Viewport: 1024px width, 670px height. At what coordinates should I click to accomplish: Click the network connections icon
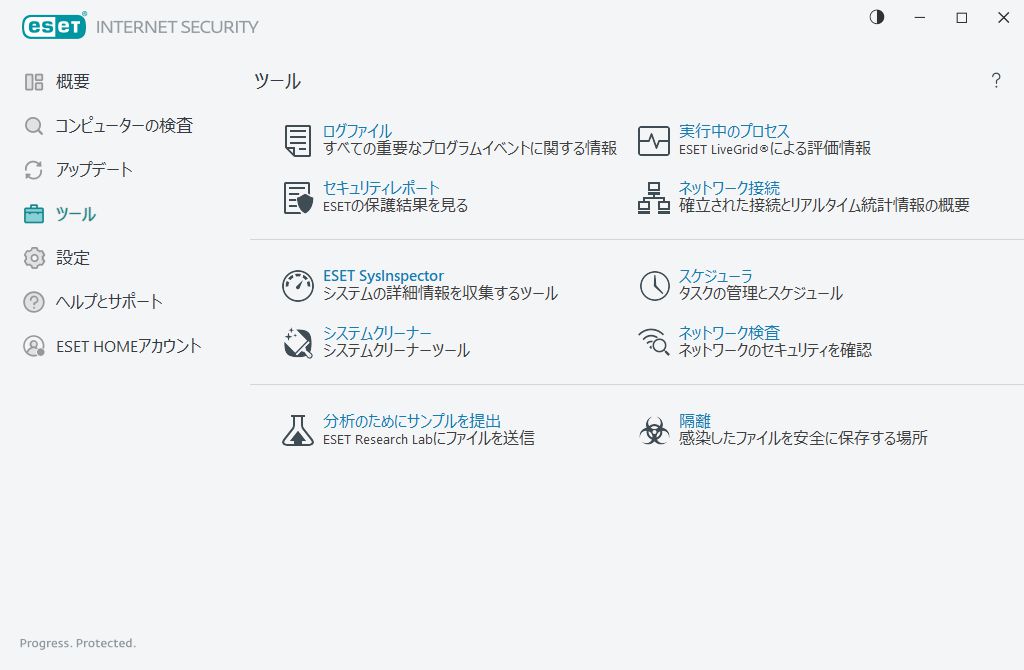tap(654, 198)
